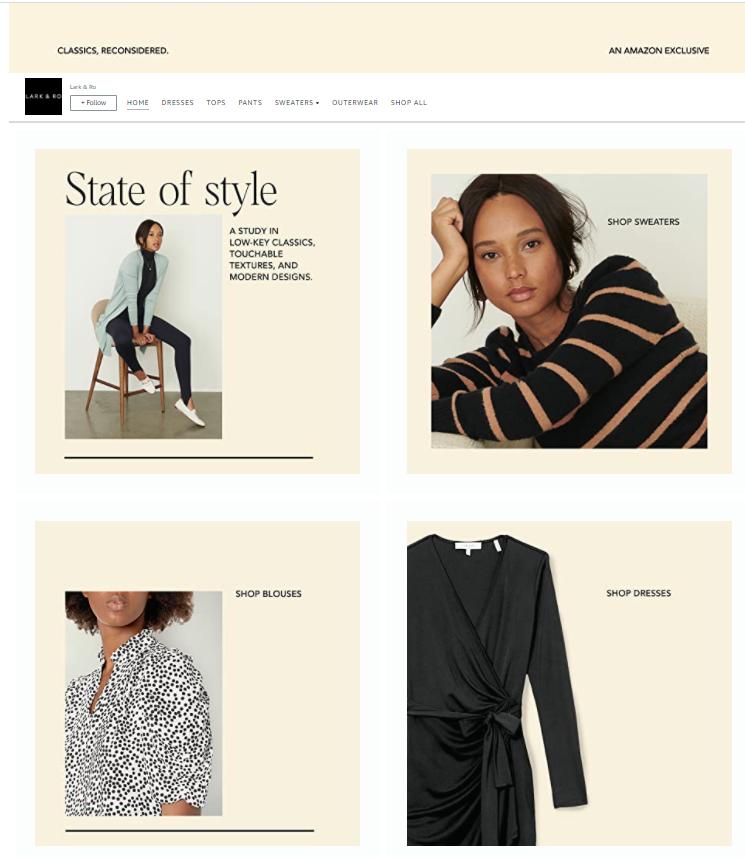745x857 pixels.
Task: Open the polka dot blouse photo
Action: coord(143,703)
